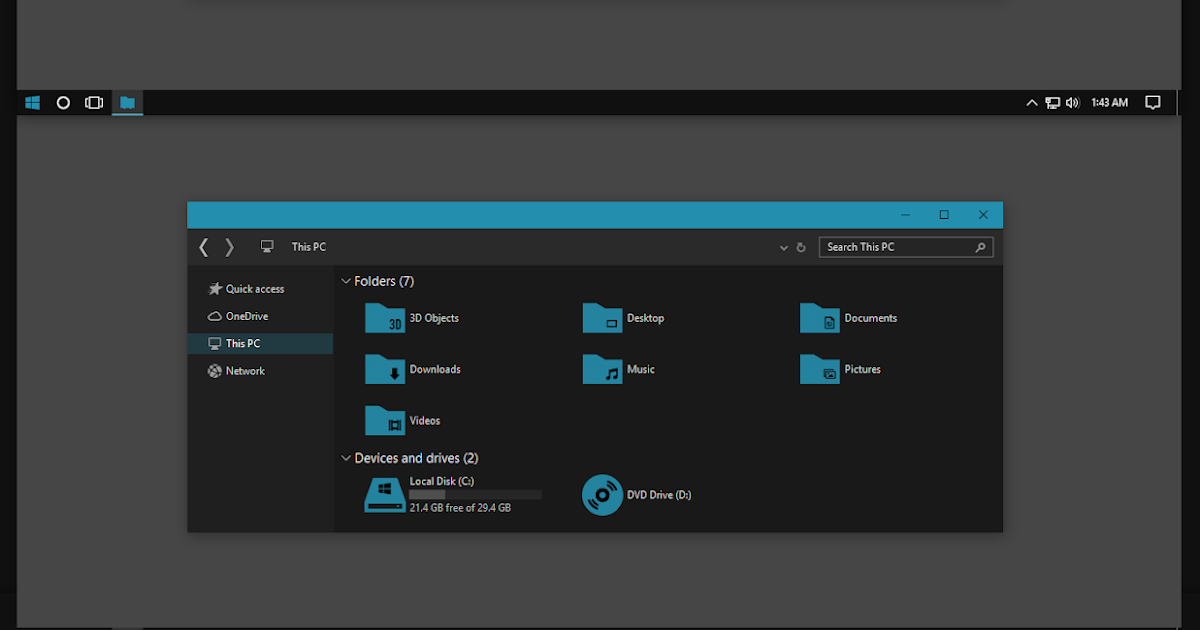Go forward in File Explorer
The image size is (1200, 630).
point(229,247)
